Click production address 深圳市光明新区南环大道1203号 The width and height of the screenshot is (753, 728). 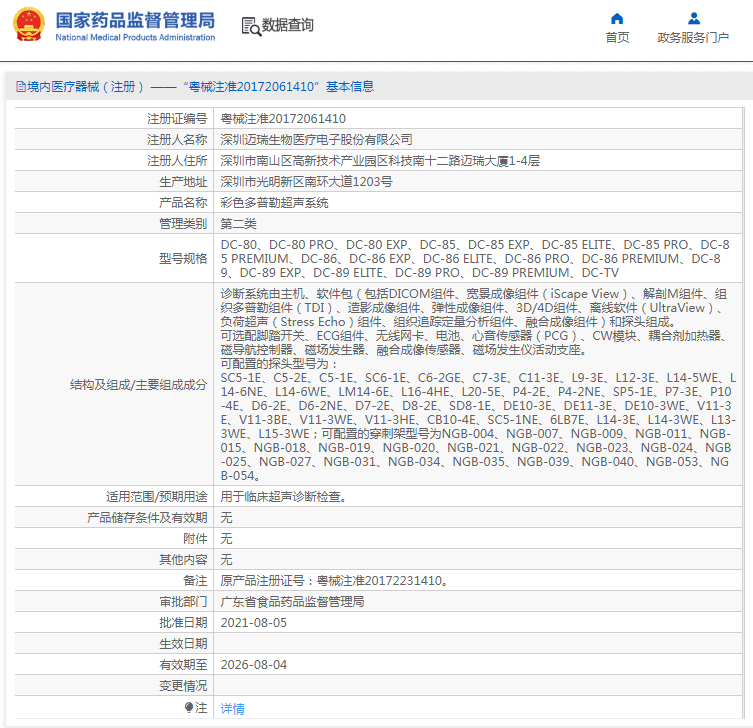(x=306, y=182)
